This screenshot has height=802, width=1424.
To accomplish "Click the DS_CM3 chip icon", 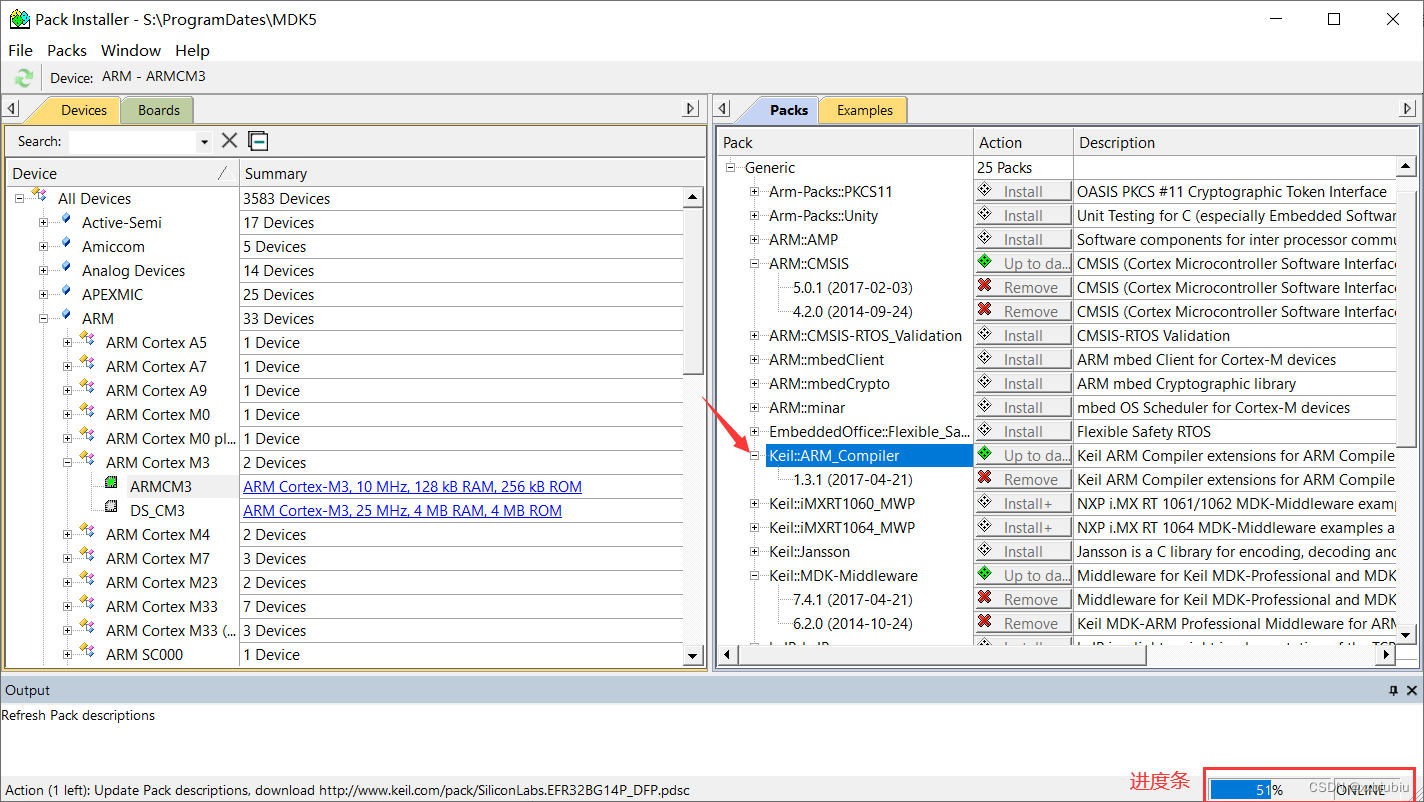I will (111, 509).
